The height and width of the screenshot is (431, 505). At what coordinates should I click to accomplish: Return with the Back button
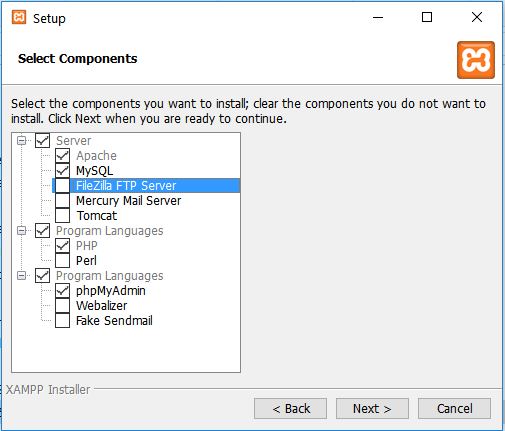pyautogui.click(x=290, y=408)
